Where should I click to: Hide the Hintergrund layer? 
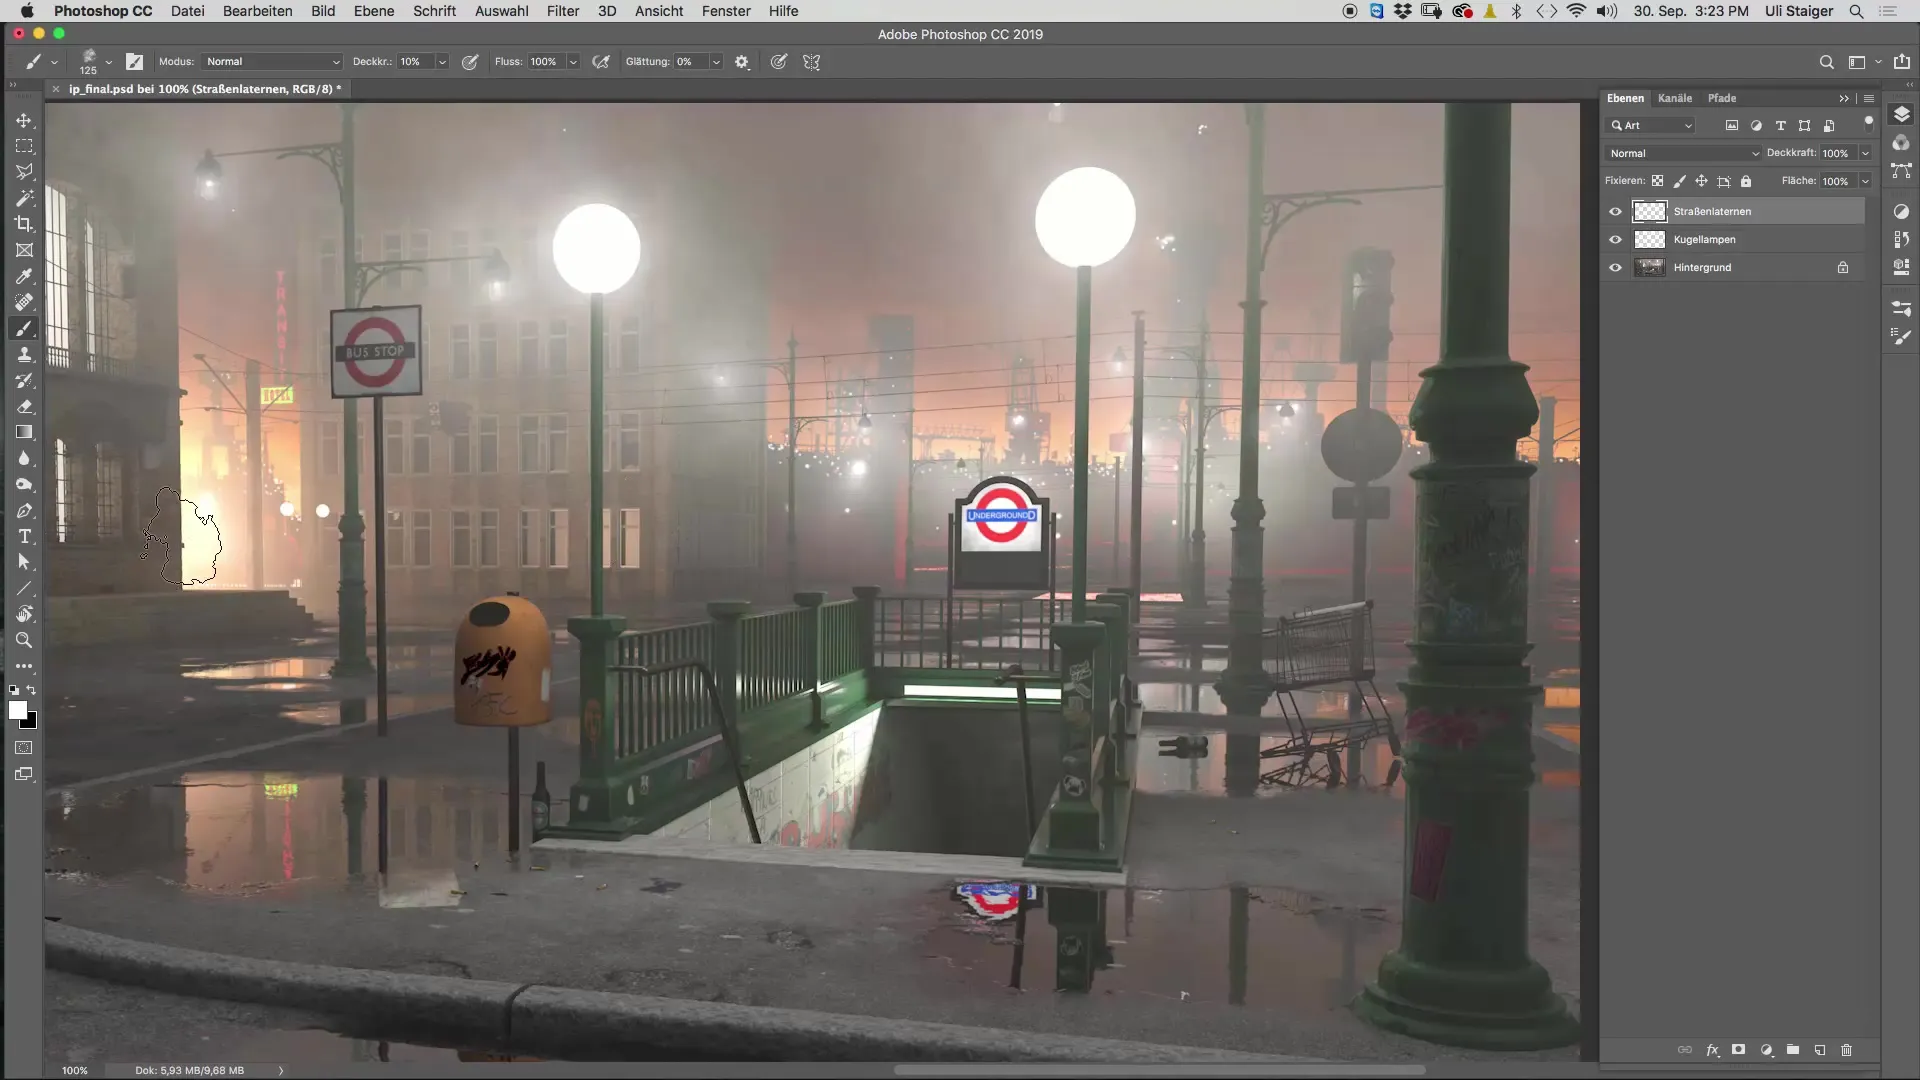point(1615,267)
